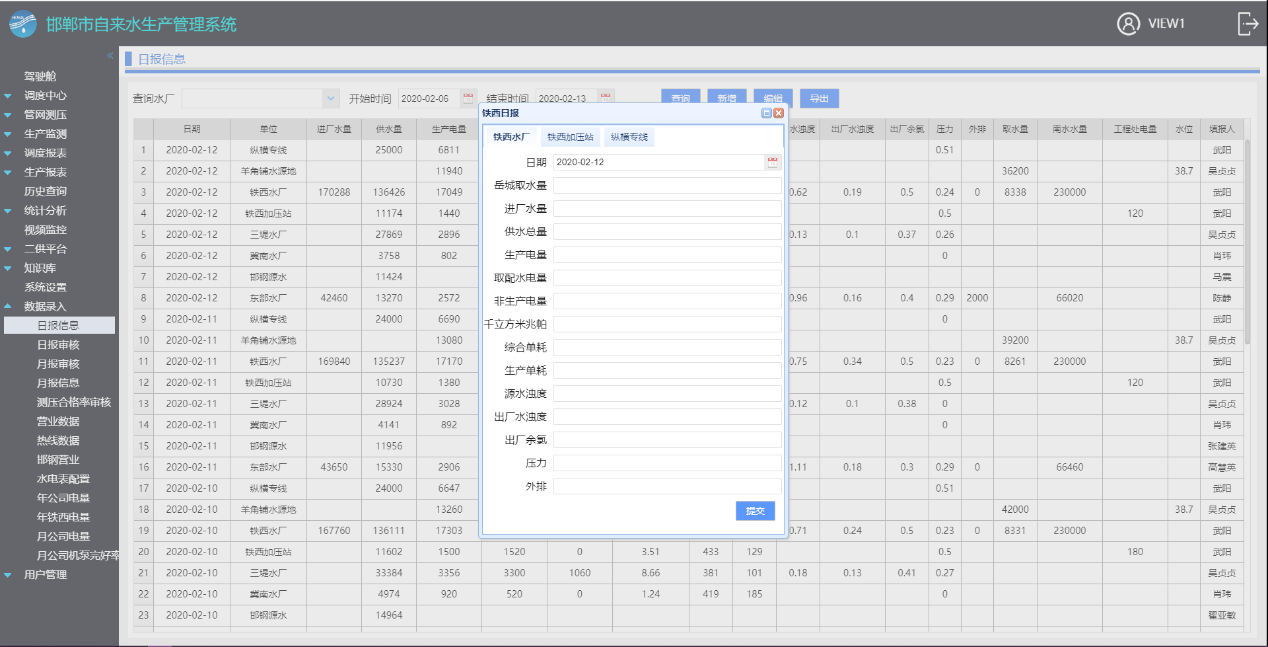Select 日报信息 in the sidebar
The width and height of the screenshot is (1268, 647).
58,325
